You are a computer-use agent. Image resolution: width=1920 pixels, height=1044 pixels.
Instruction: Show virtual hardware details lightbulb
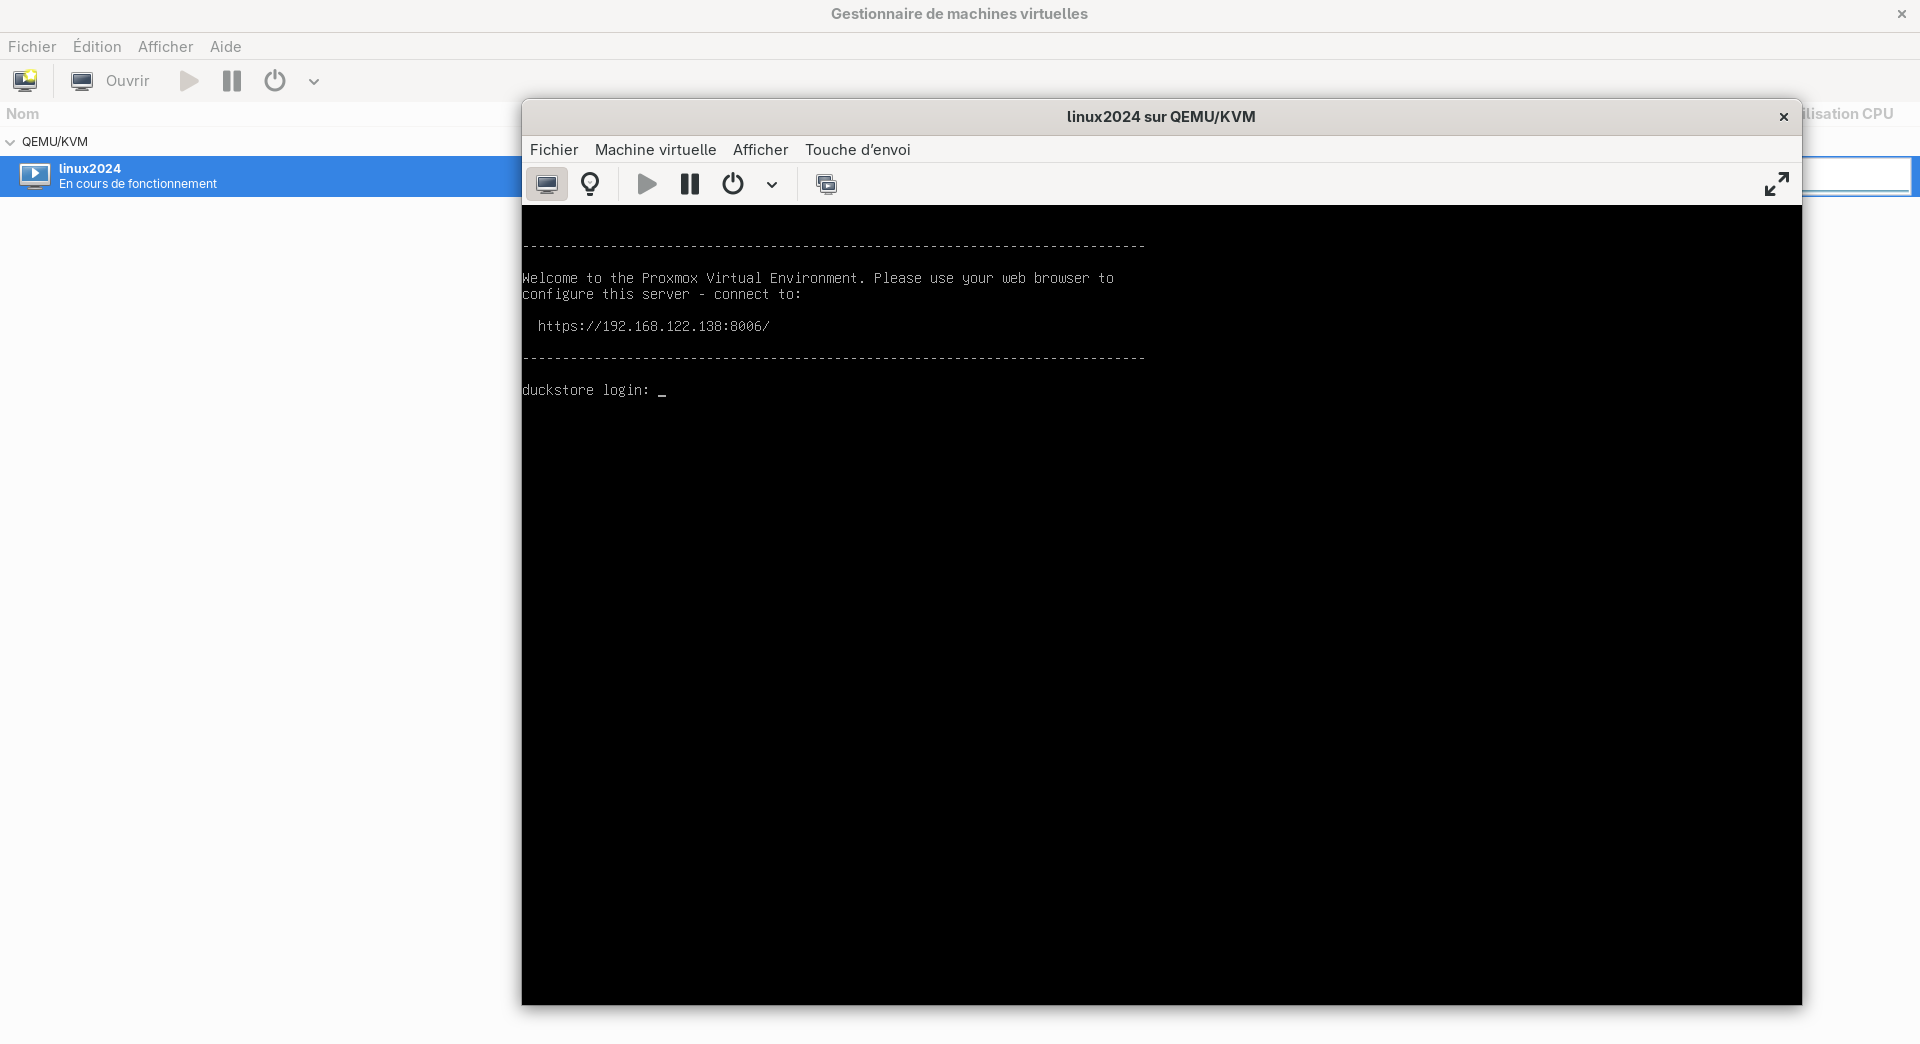pyautogui.click(x=590, y=184)
